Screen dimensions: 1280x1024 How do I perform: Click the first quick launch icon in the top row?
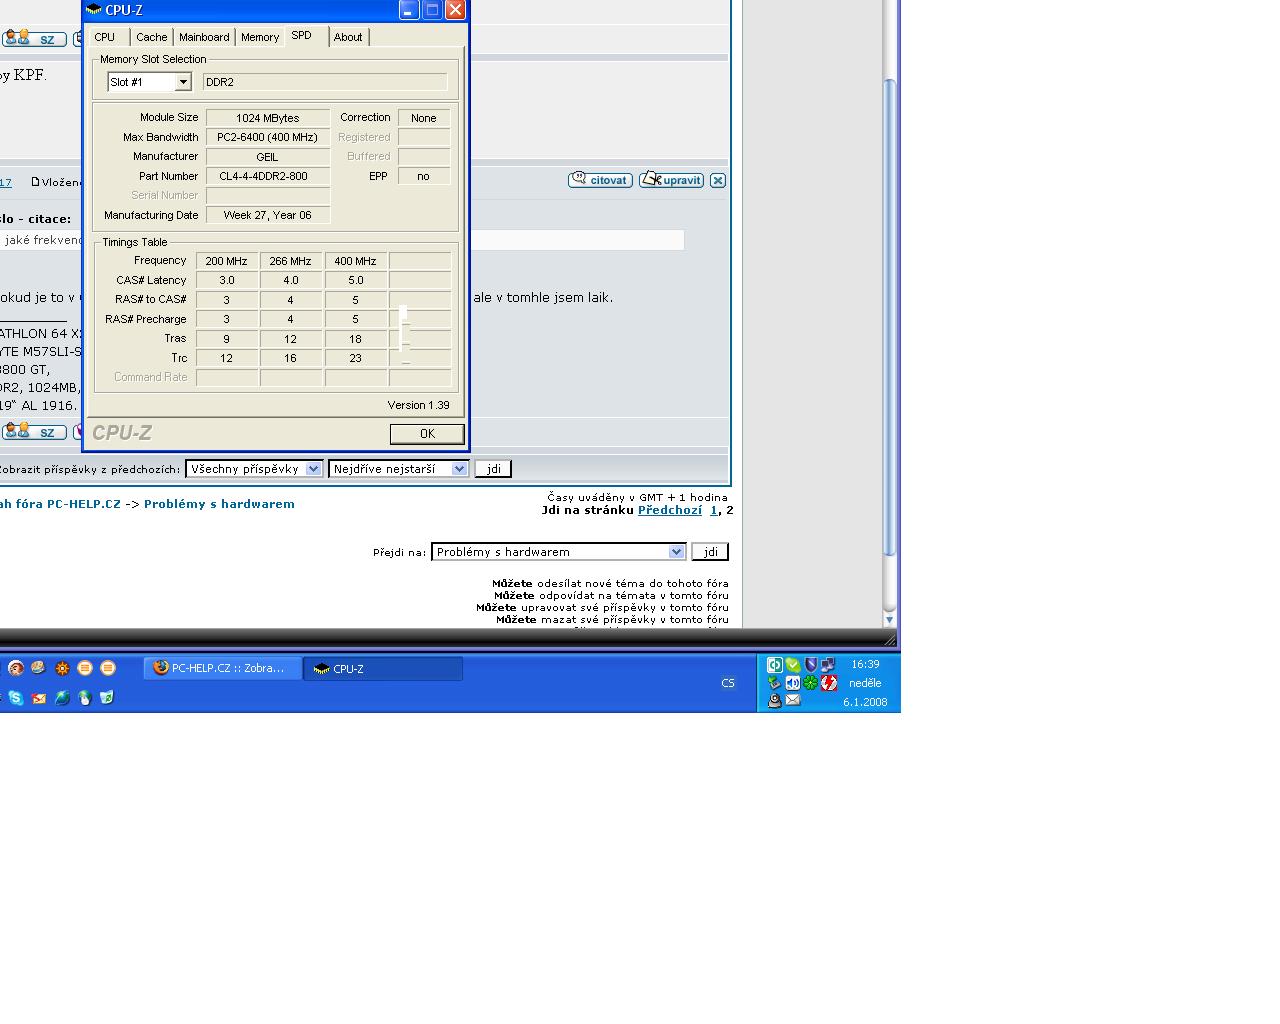pos(15,667)
